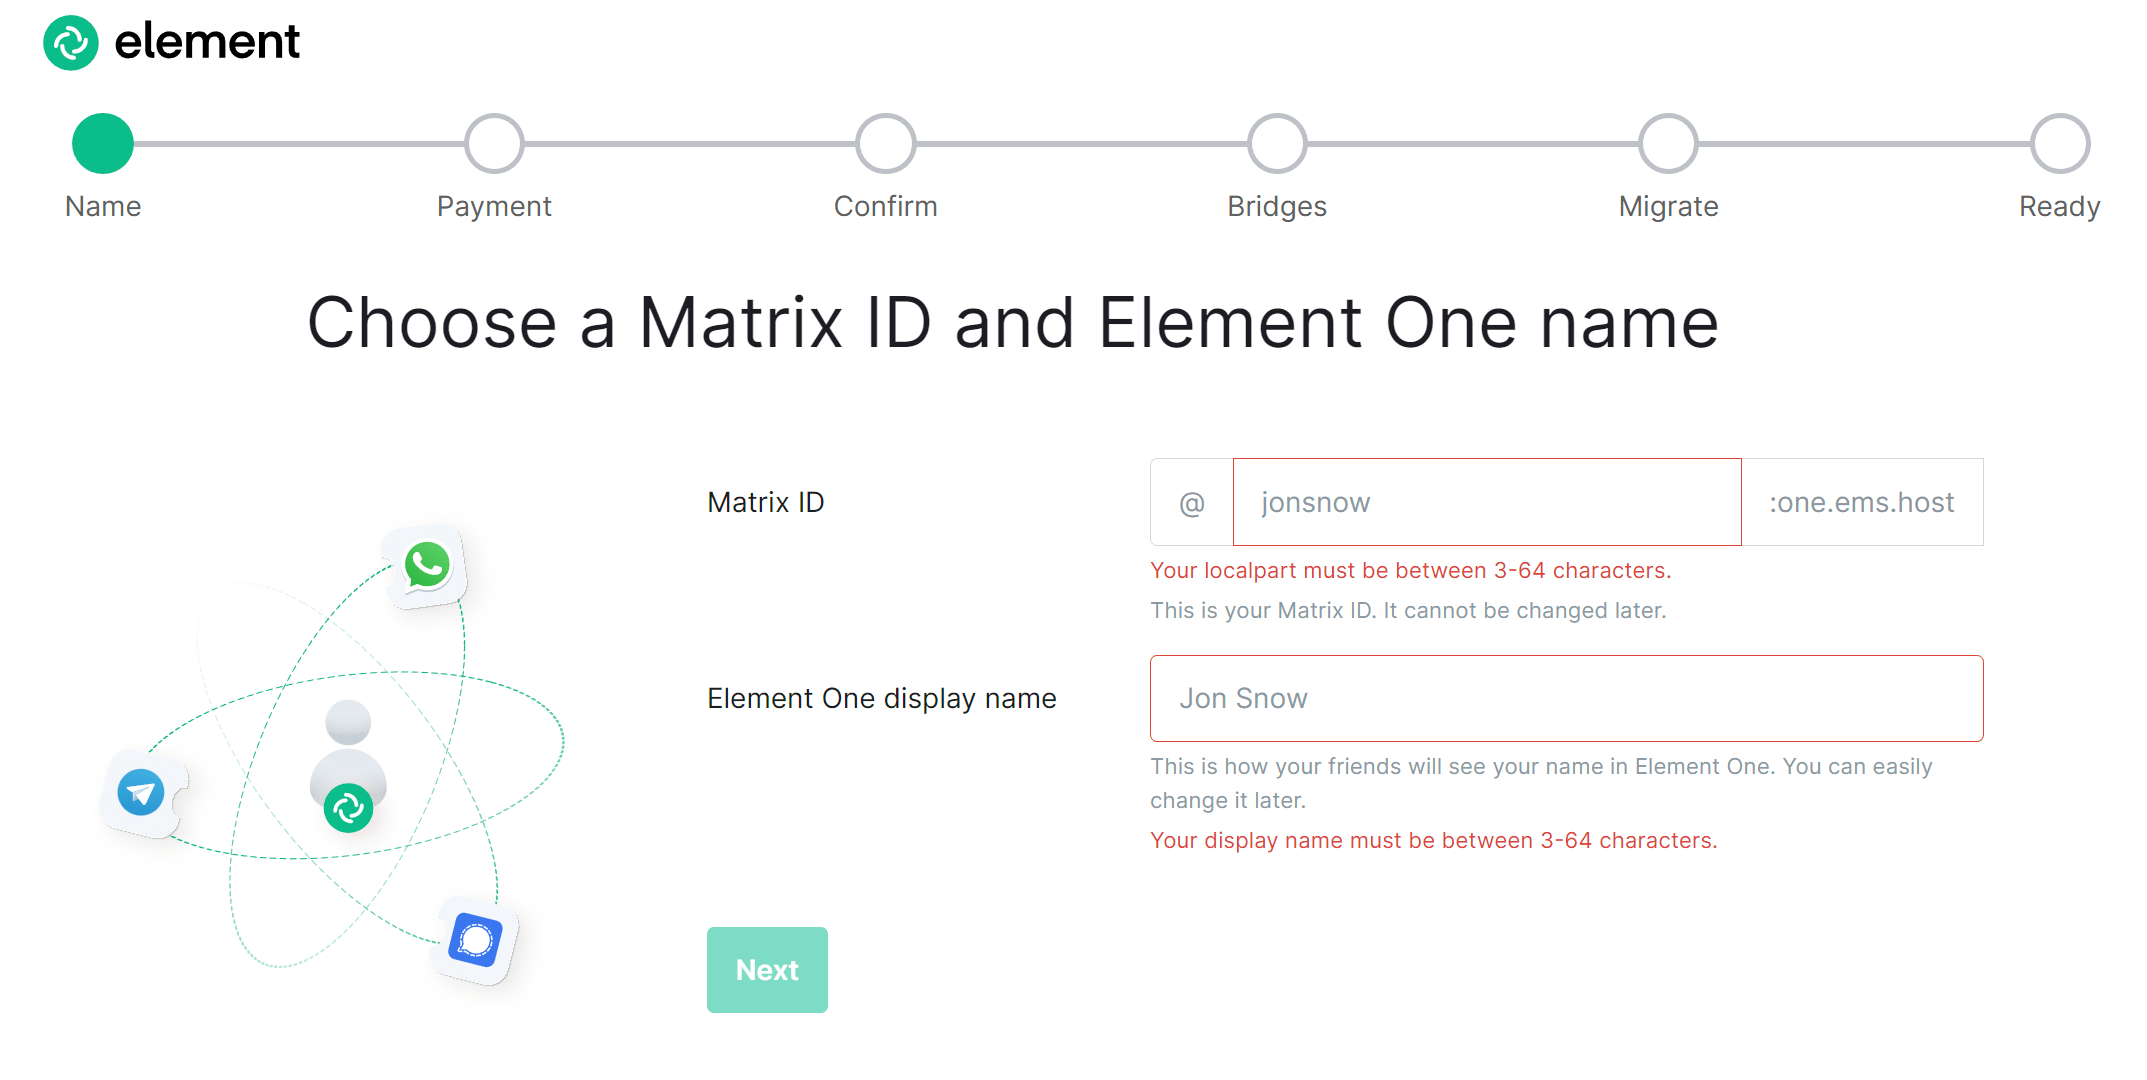Click the :one.ems.host suffix

point(1862,502)
